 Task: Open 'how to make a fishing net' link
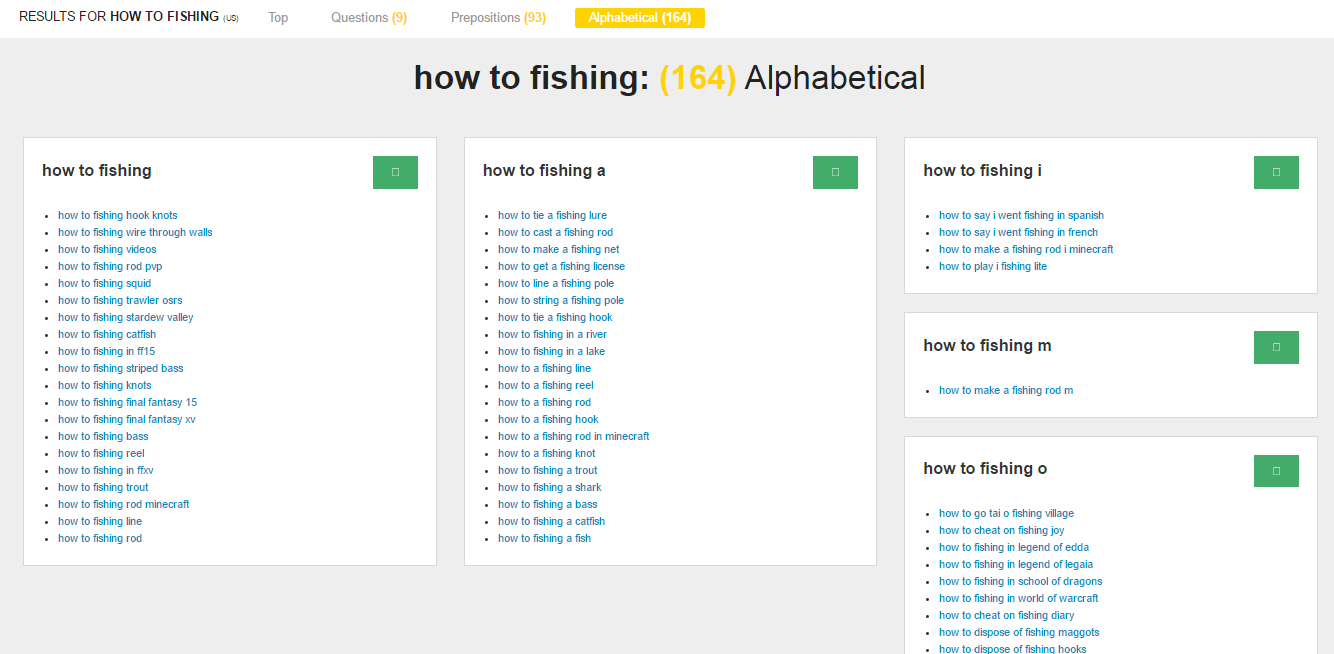(x=559, y=249)
